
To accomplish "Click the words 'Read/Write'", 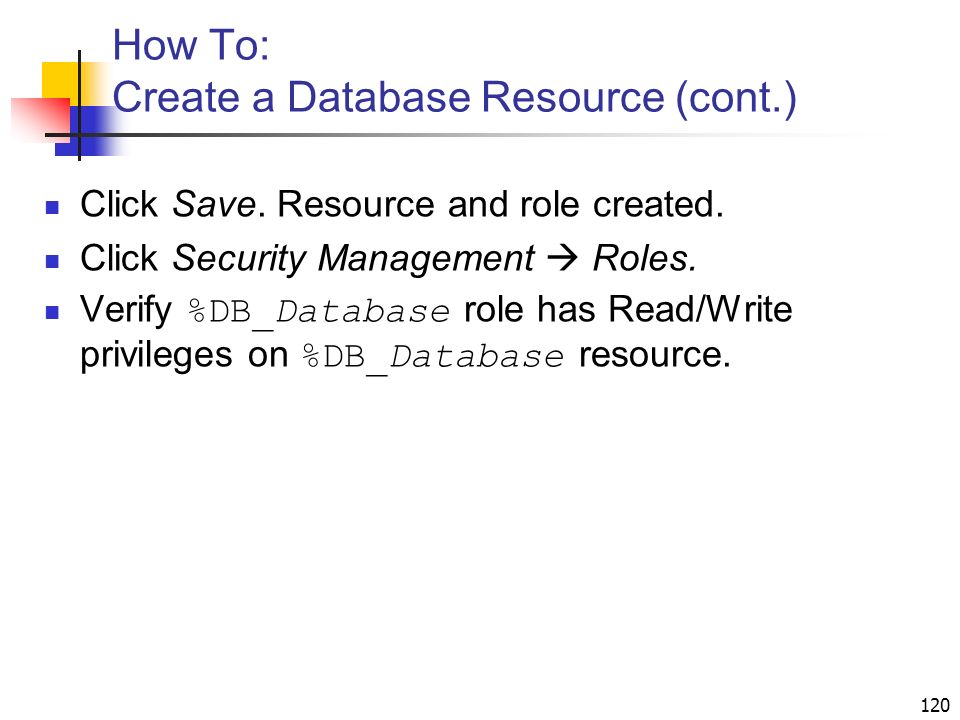I will tap(700, 309).
